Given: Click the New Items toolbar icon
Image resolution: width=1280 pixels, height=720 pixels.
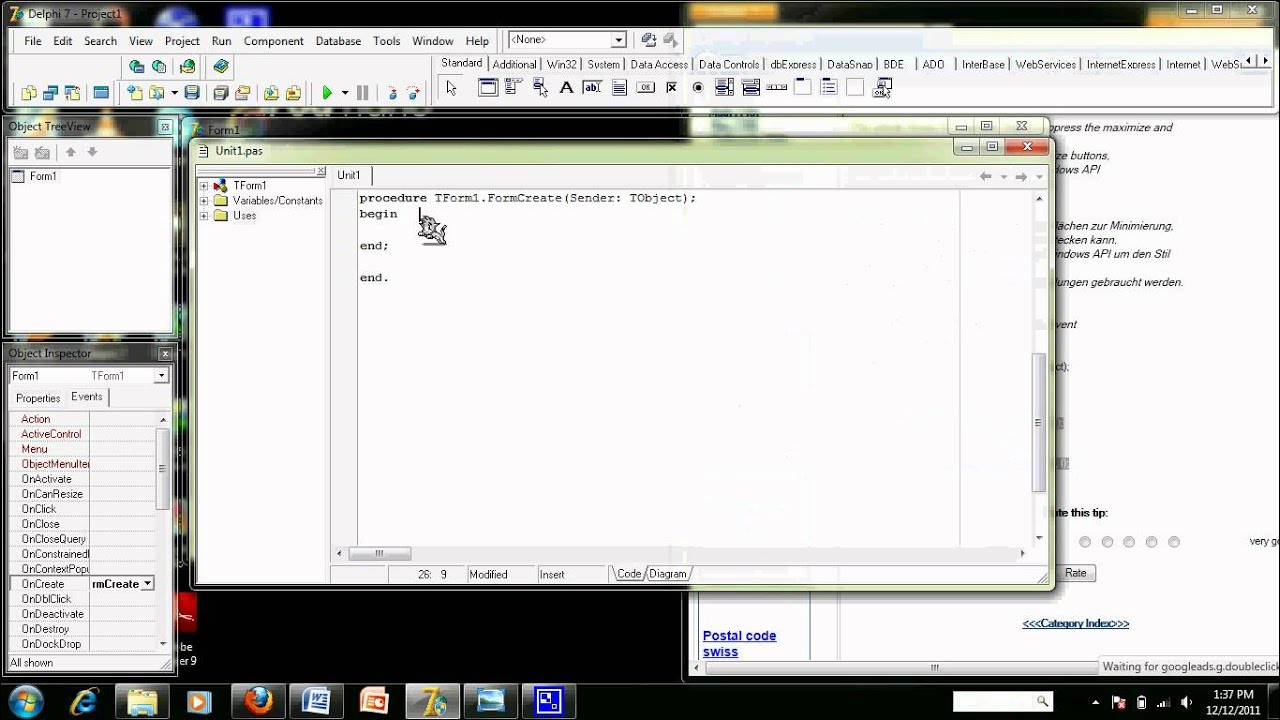Looking at the screenshot, I should coord(136,93).
